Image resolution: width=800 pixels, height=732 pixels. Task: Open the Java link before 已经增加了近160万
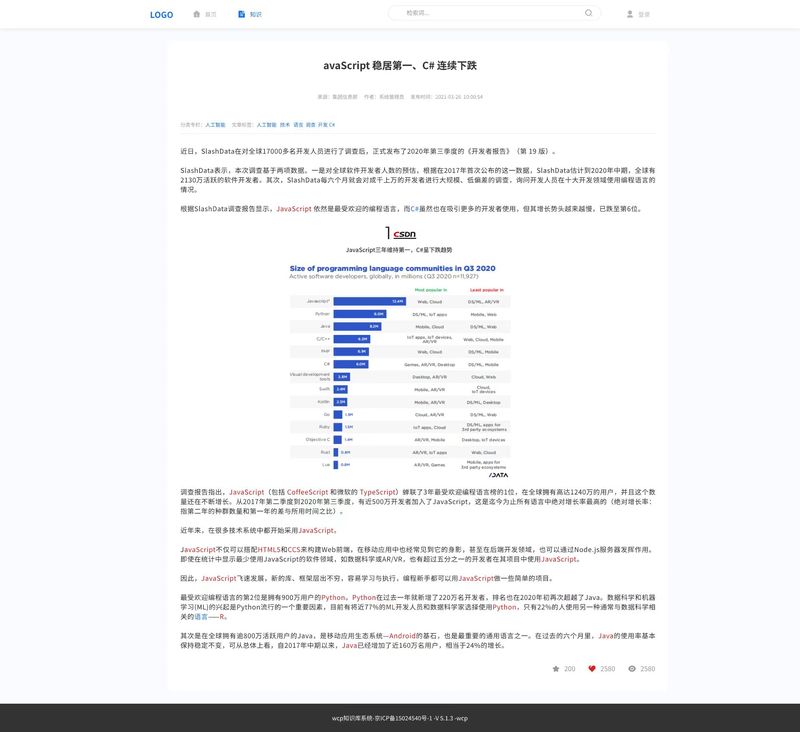349,645
